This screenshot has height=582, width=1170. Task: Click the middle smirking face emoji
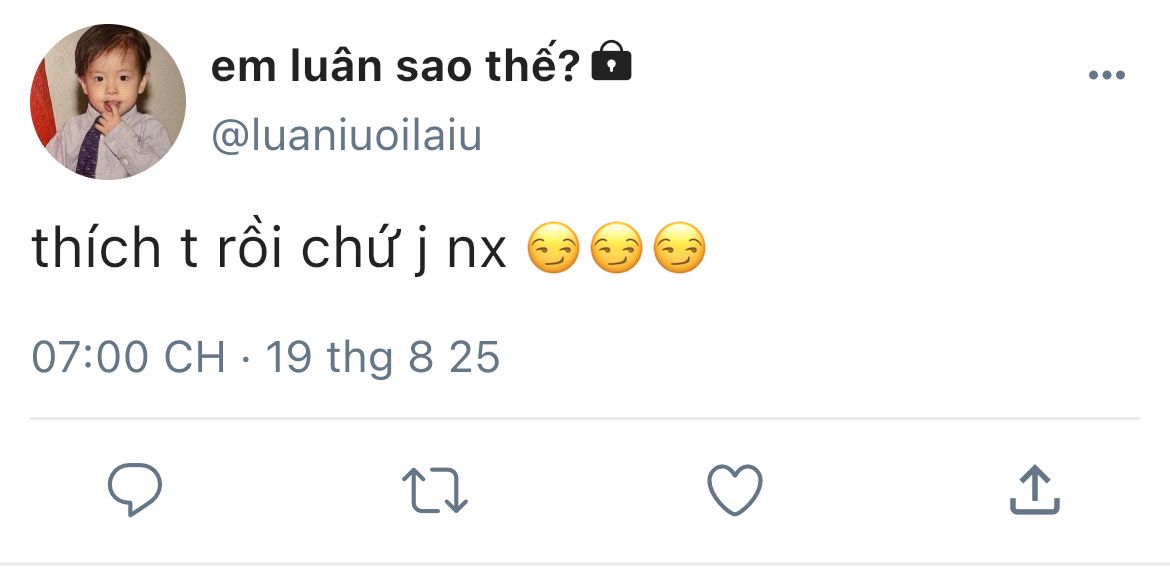[x=616, y=248]
